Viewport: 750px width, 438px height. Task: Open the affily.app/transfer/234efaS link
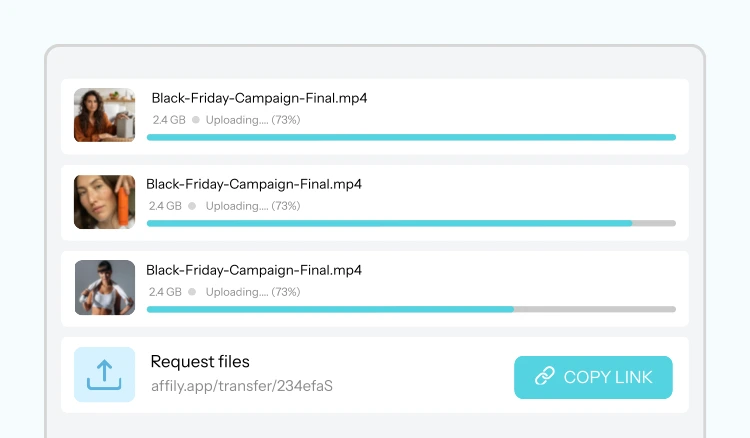coord(241,385)
